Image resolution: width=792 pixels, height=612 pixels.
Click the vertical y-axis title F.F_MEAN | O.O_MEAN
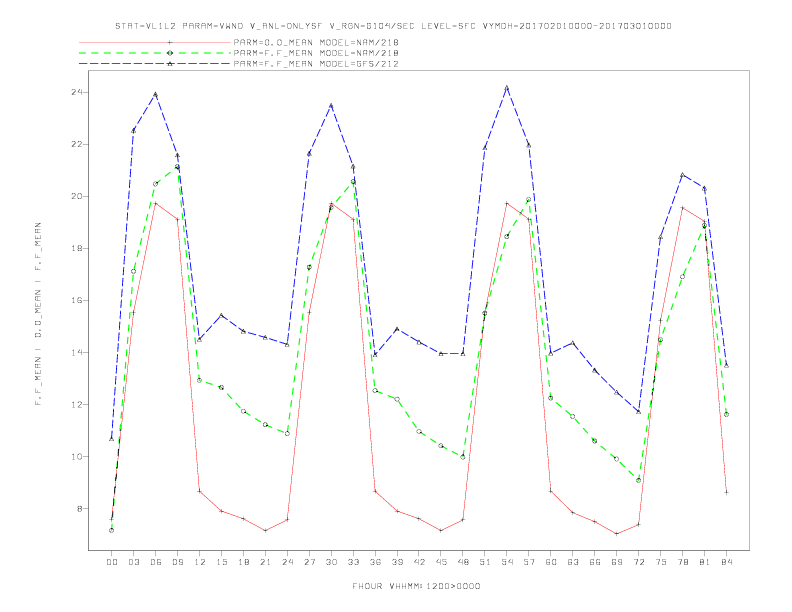[38, 314]
